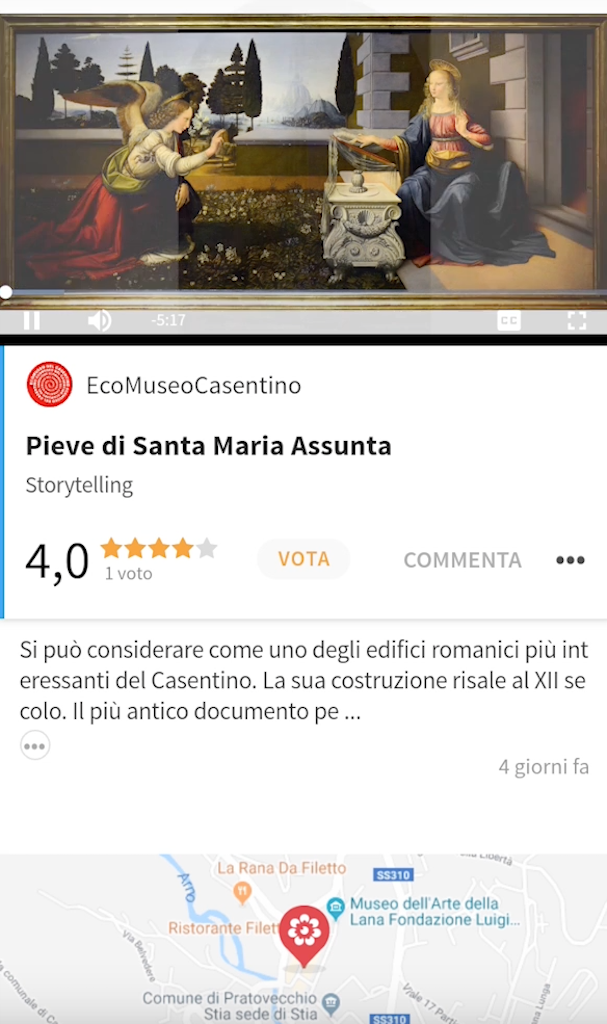Click the VOTA button
Image resolution: width=607 pixels, height=1024 pixels.
[x=303, y=559]
